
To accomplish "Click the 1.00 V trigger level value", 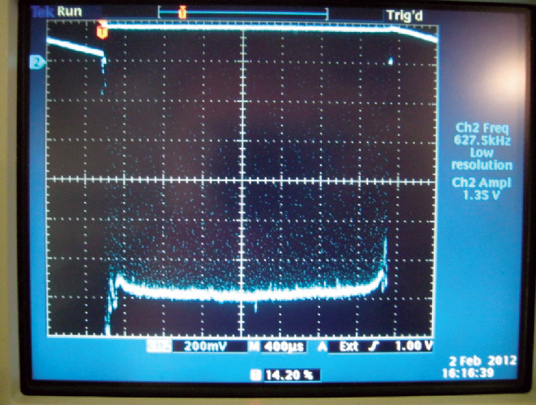I will [x=413, y=346].
